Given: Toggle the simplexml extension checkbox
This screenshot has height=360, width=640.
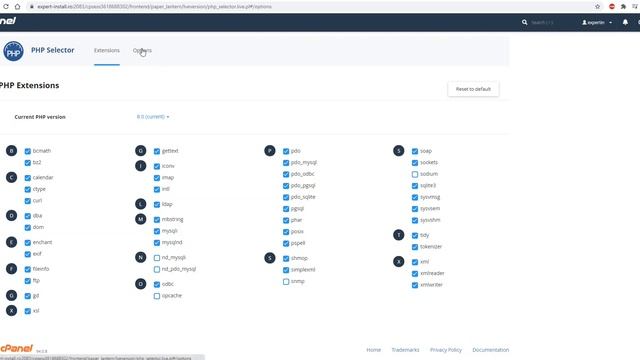Looking at the screenshot, I should pyautogui.click(x=286, y=270).
